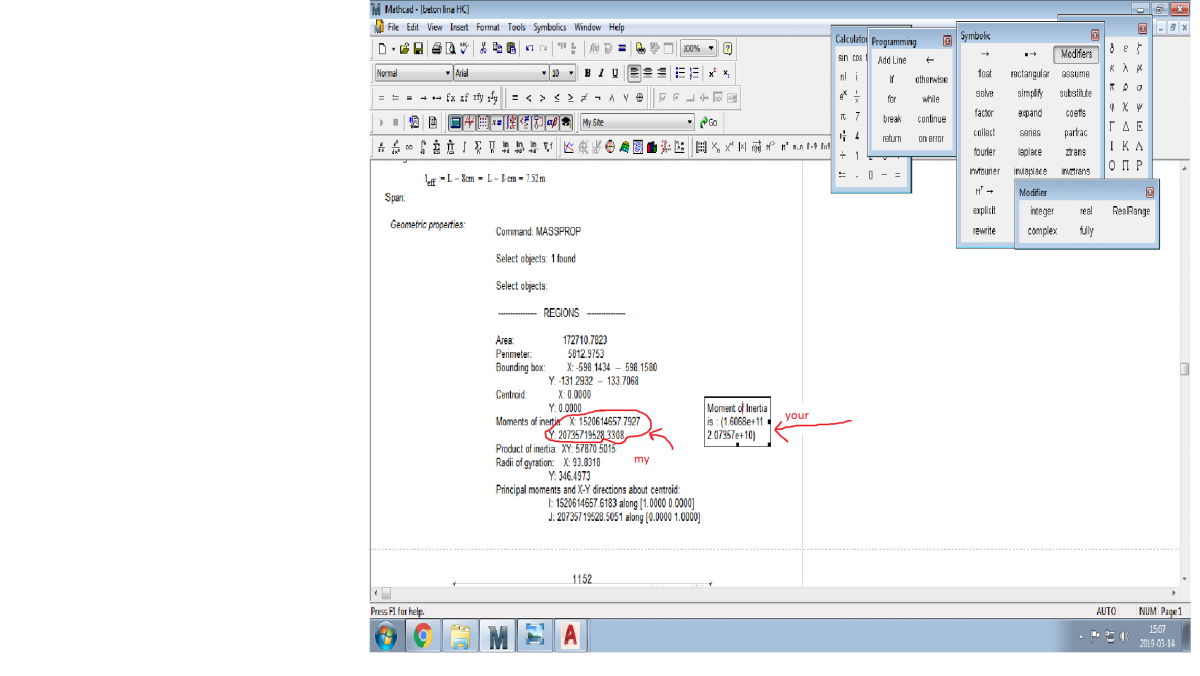
Task: Click the vertical scrollbar thumb
Action: coord(1185,368)
